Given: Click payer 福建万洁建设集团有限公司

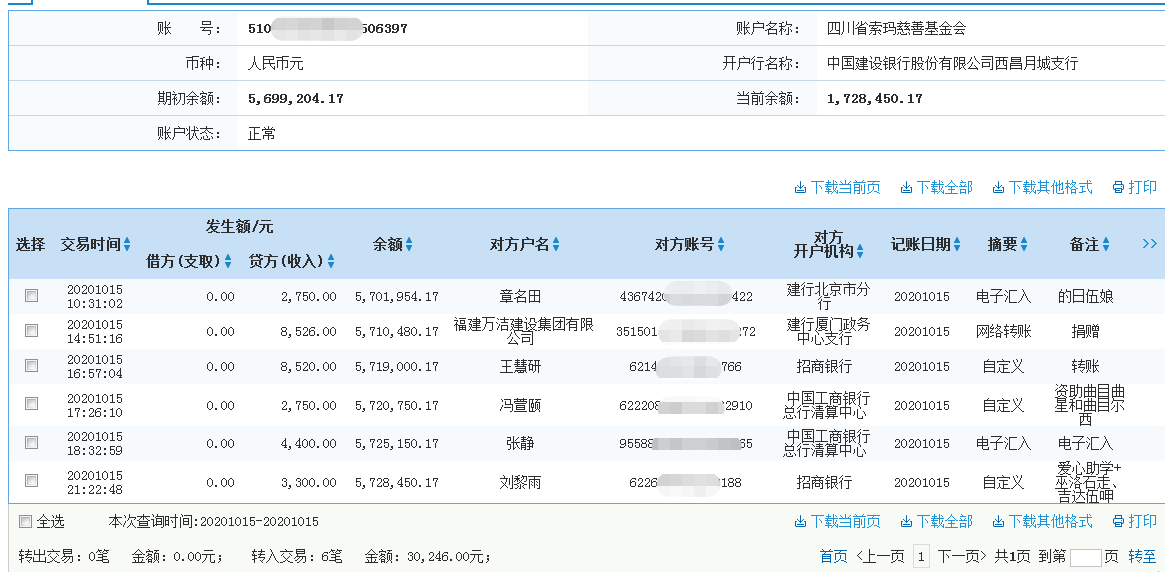Looking at the screenshot, I should pos(524,331).
